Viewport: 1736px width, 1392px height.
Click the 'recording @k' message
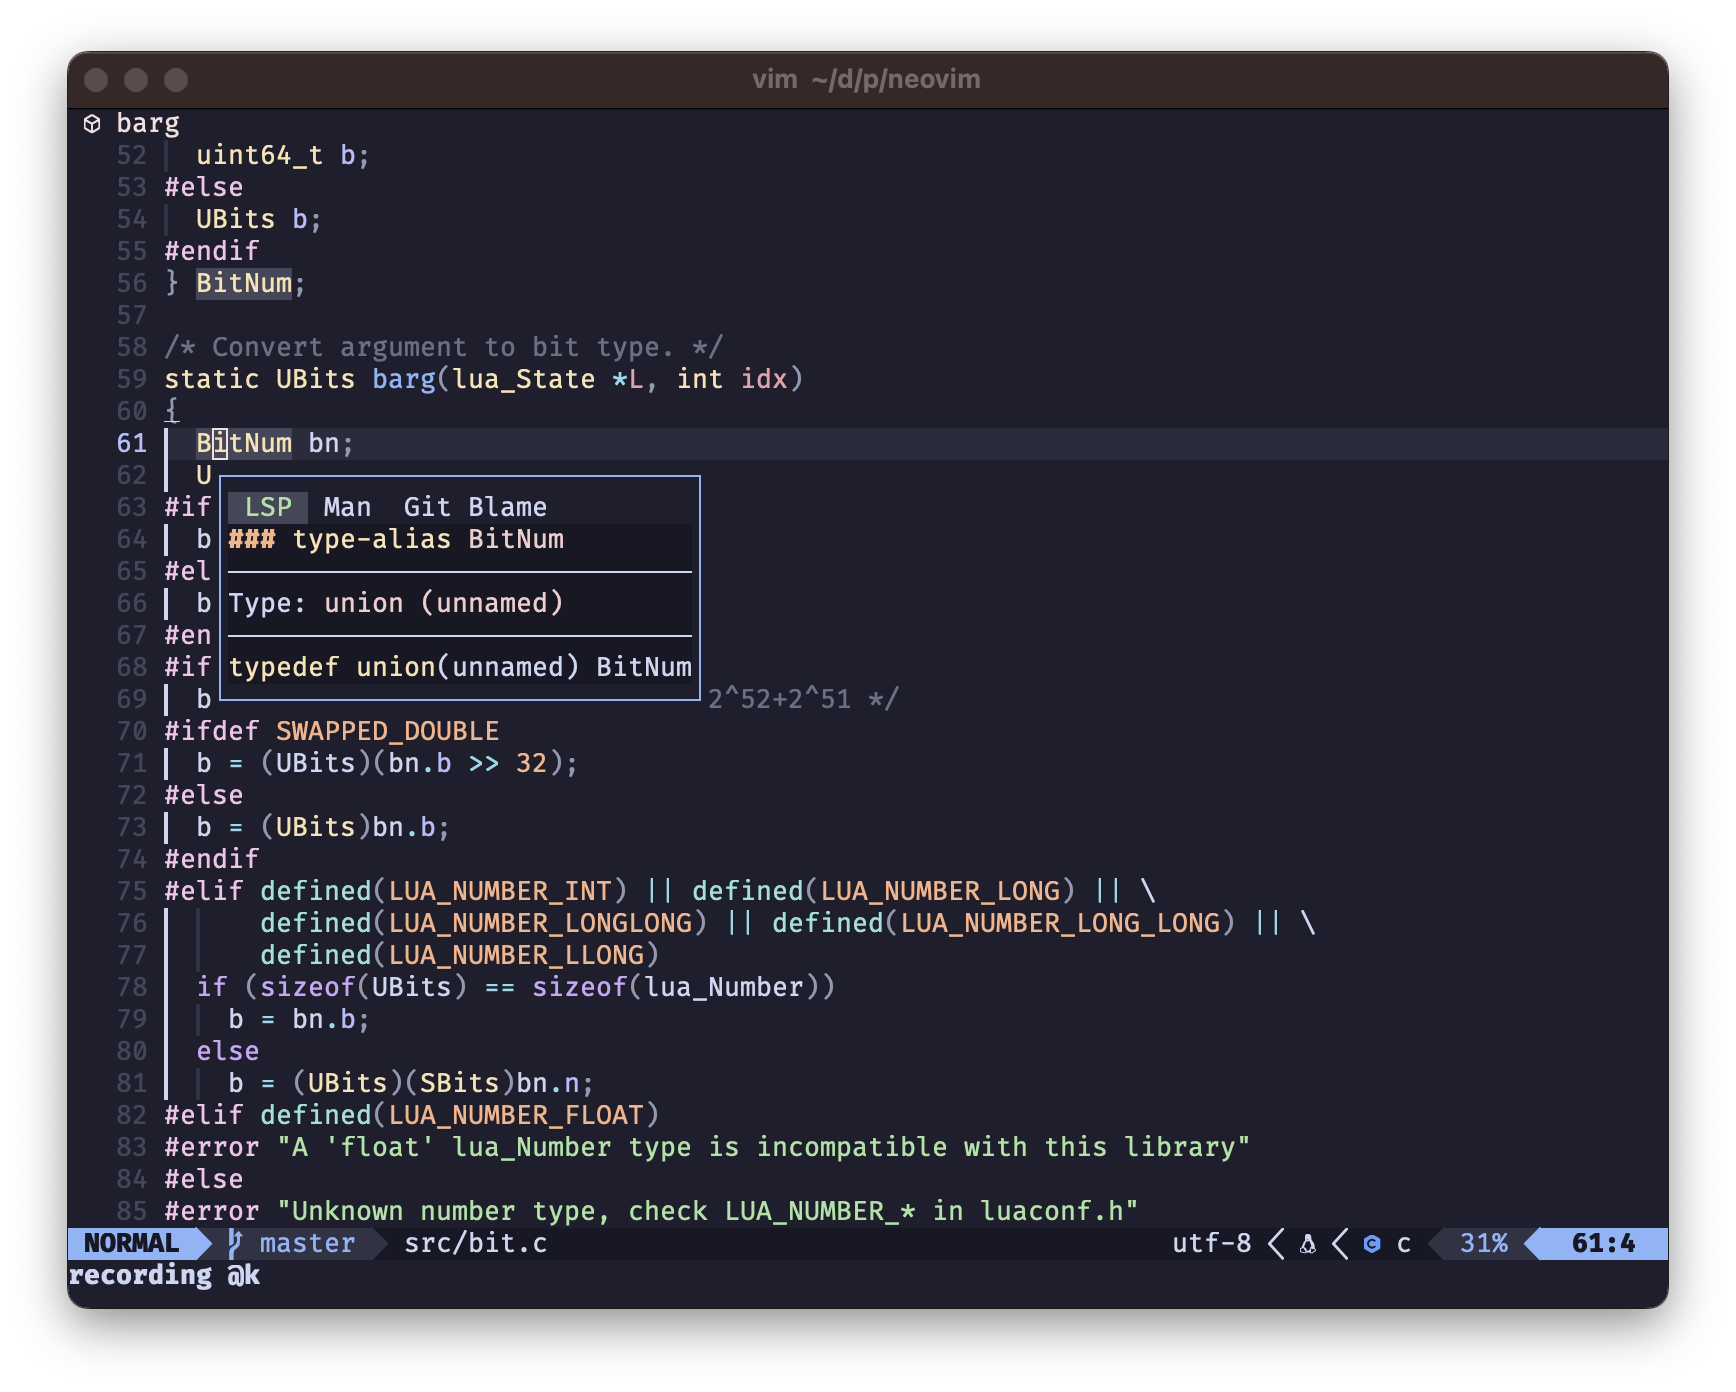164,1275
